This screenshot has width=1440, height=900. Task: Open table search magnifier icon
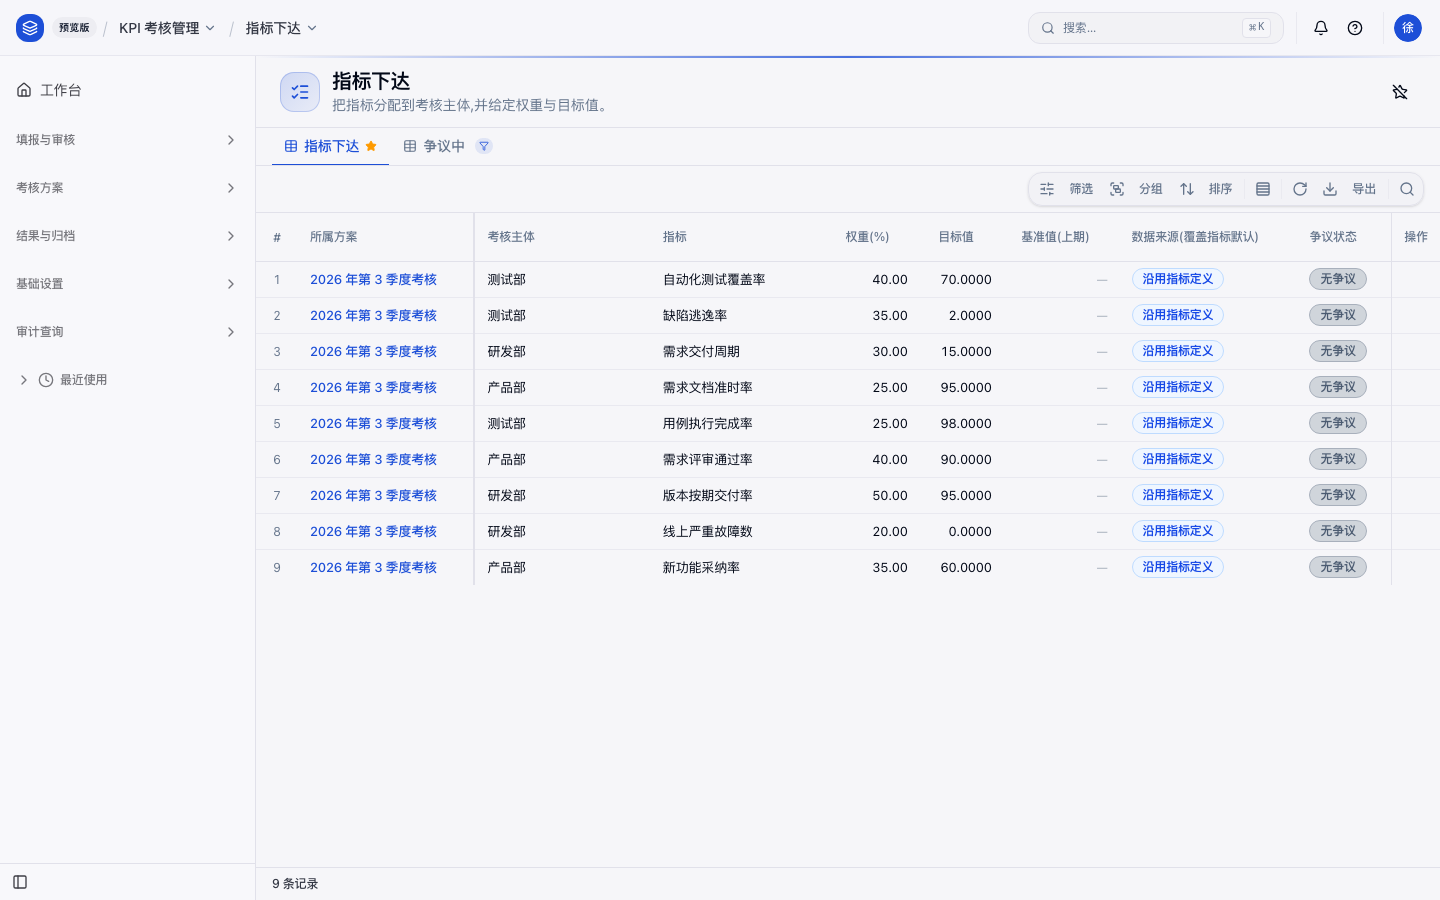coord(1407,189)
